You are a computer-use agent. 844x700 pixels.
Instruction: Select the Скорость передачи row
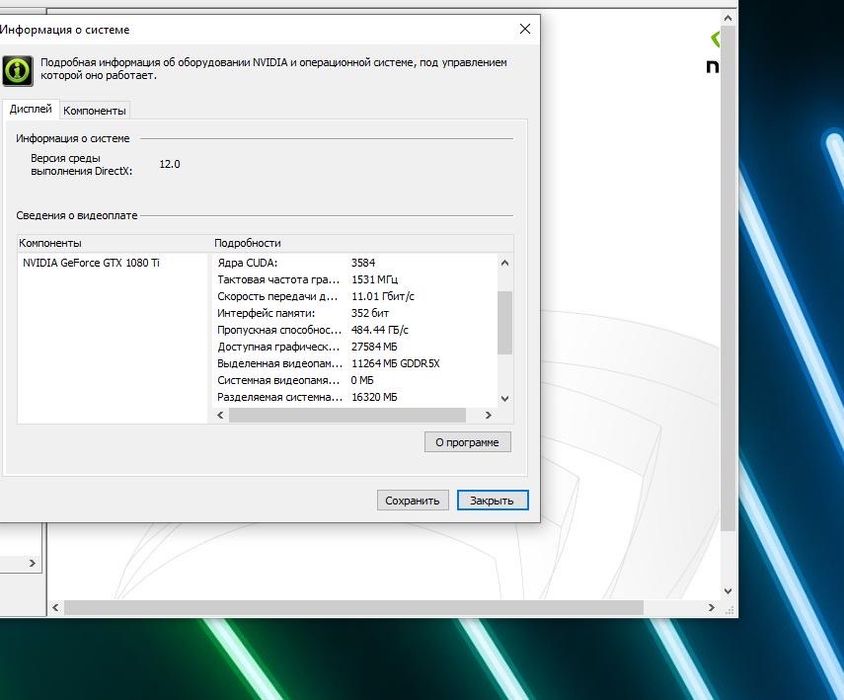point(355,296)
